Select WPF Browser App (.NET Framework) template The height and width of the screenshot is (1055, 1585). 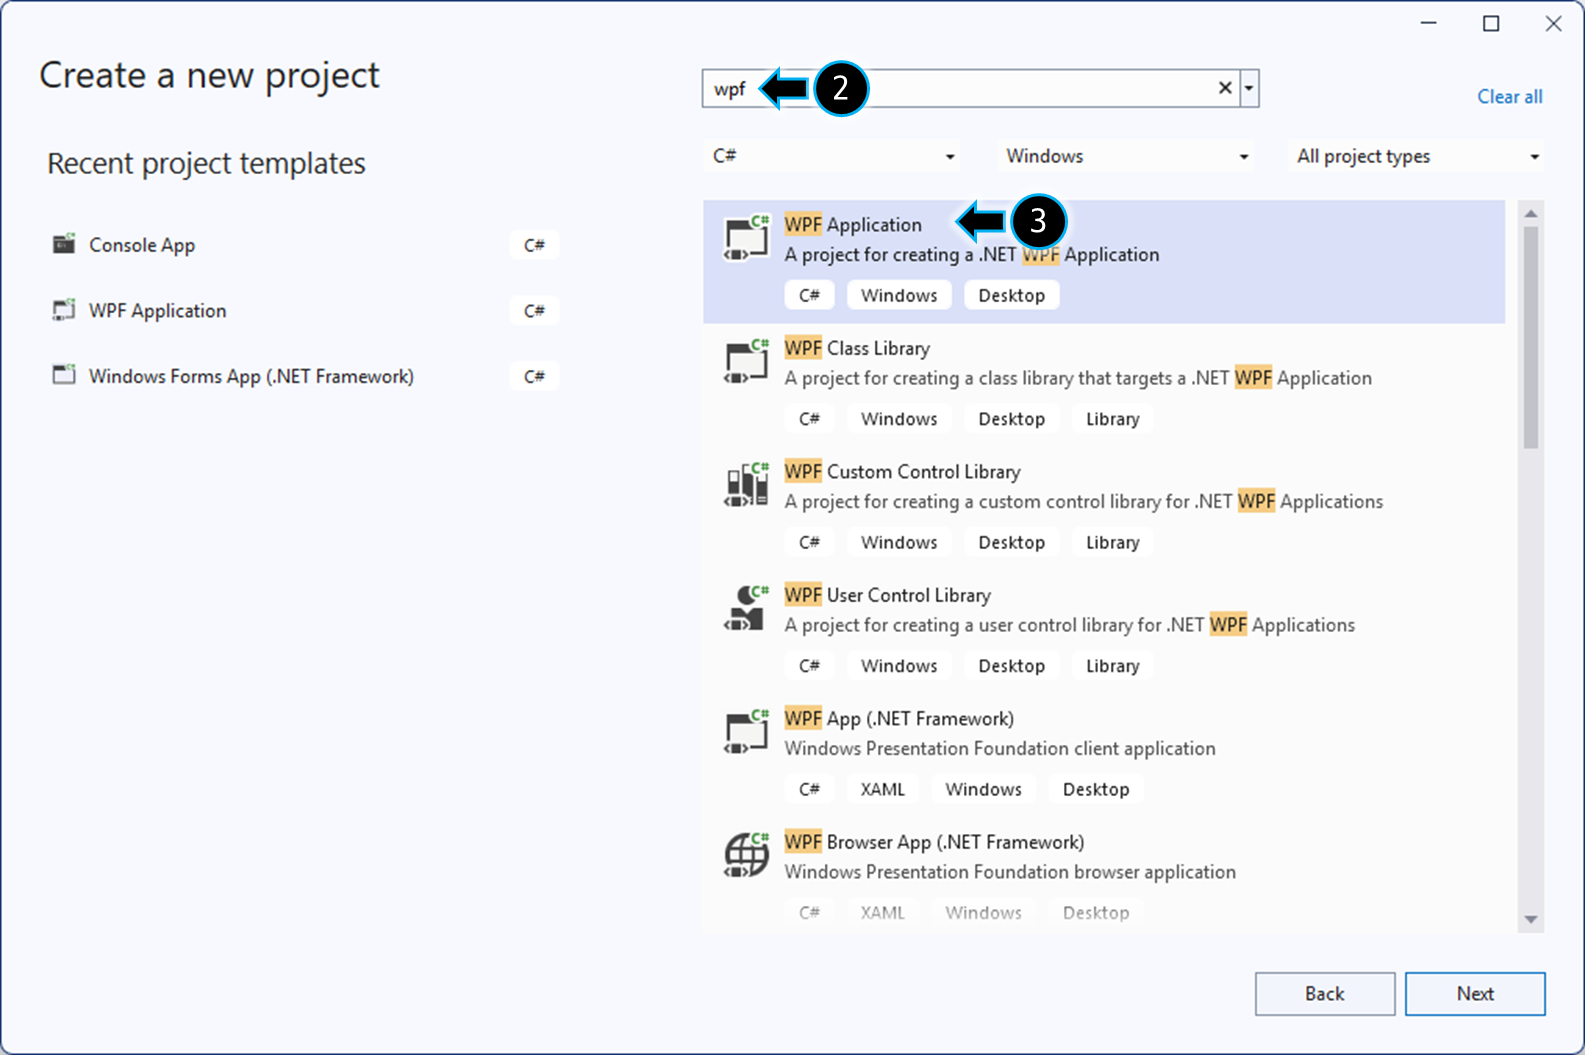pyautogui.click(x=1104, y=875)
